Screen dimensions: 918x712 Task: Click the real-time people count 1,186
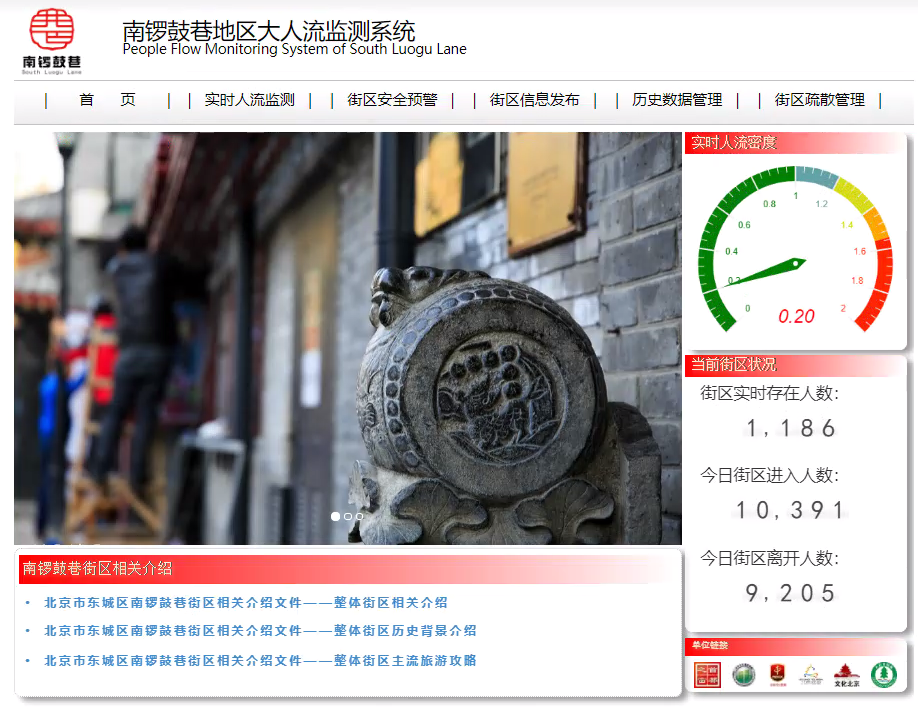click(790, 429)
